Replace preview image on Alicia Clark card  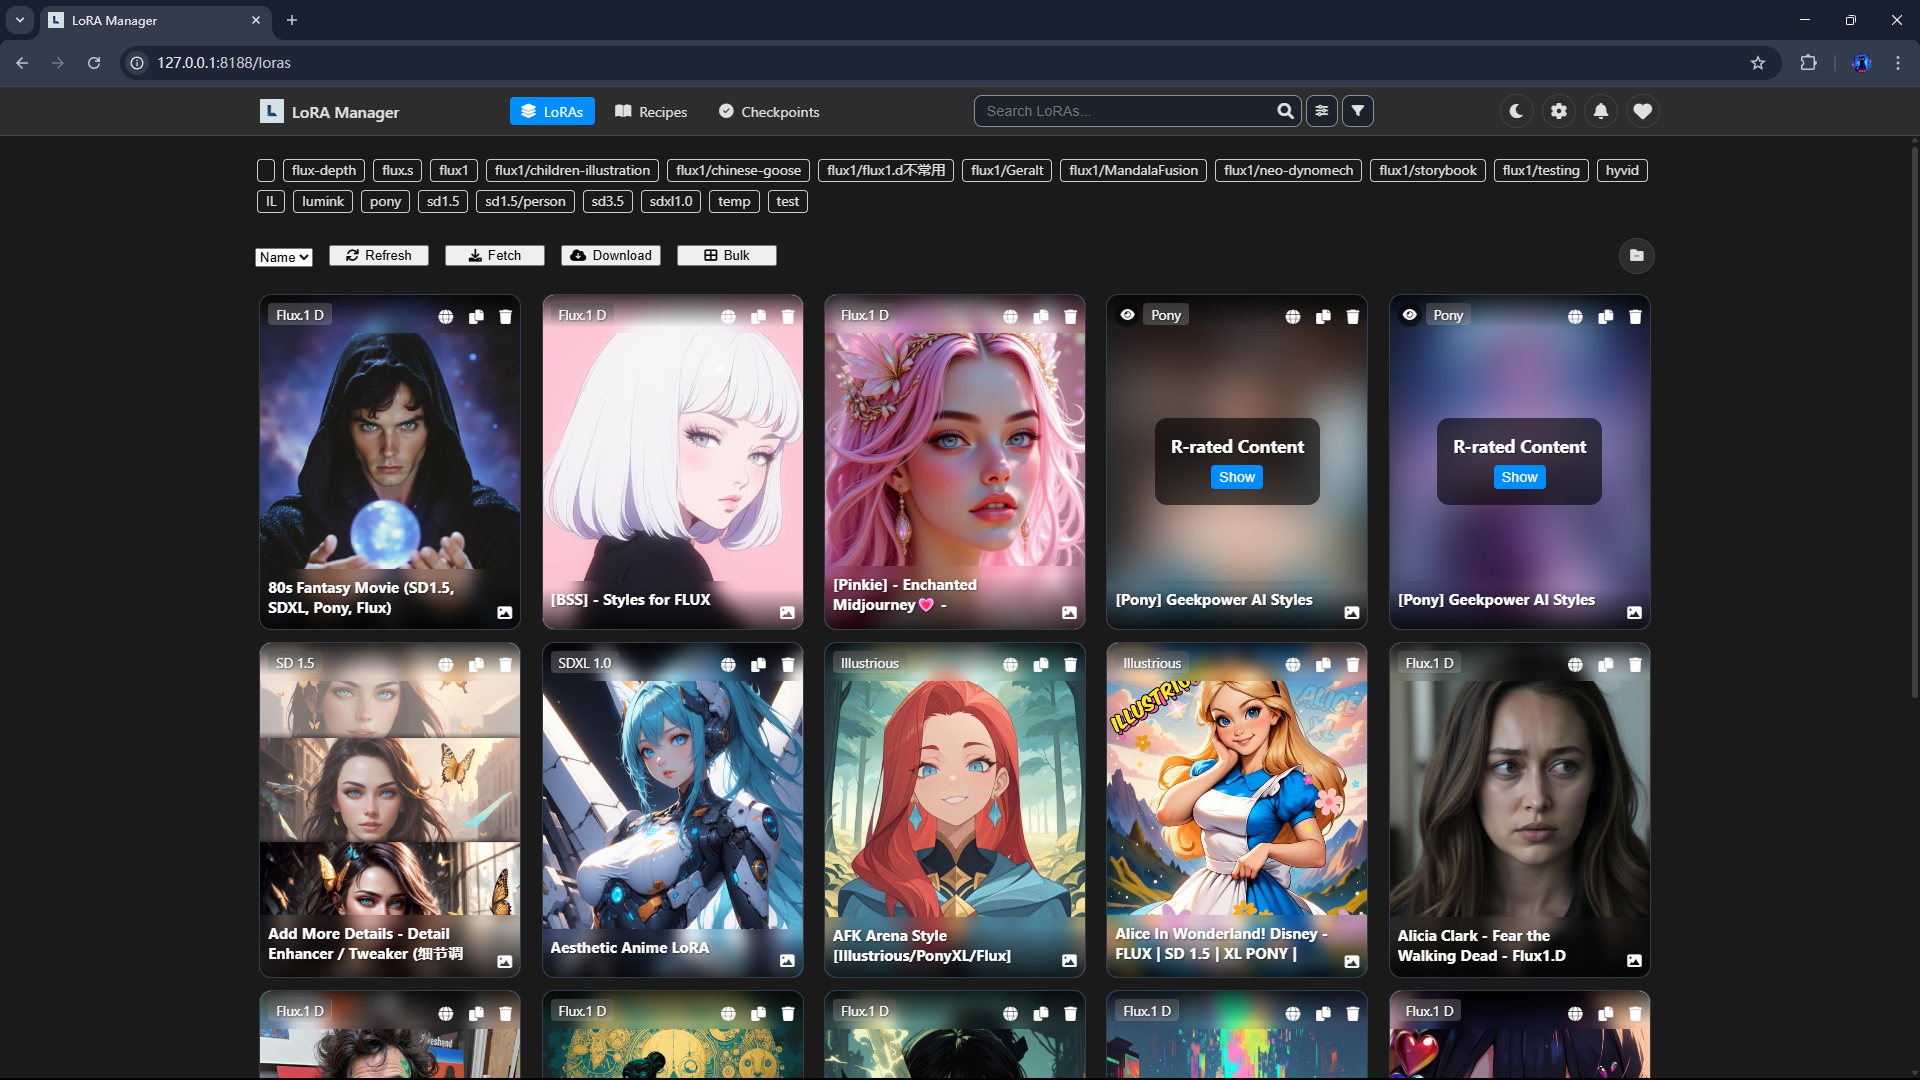(1634, 960)
